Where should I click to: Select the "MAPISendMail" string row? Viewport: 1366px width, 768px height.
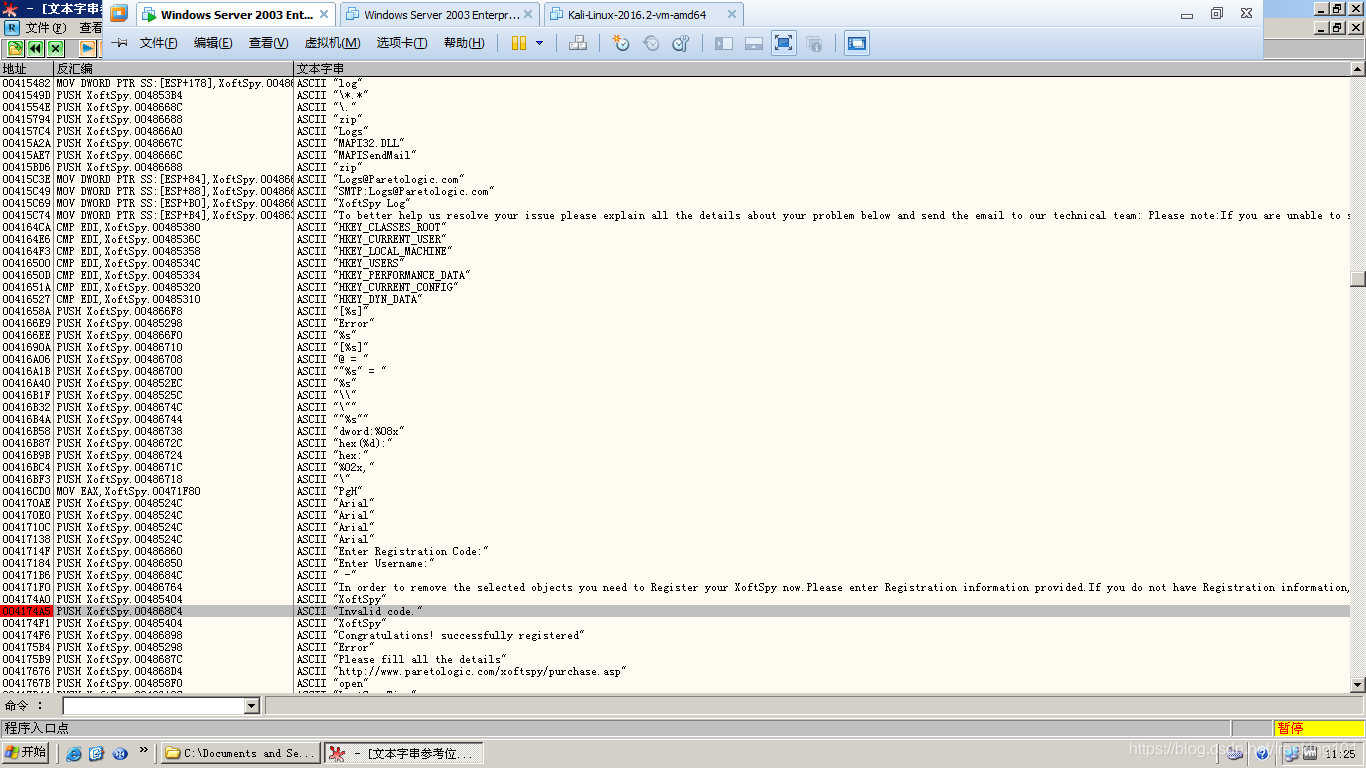[x=675, y=155]
